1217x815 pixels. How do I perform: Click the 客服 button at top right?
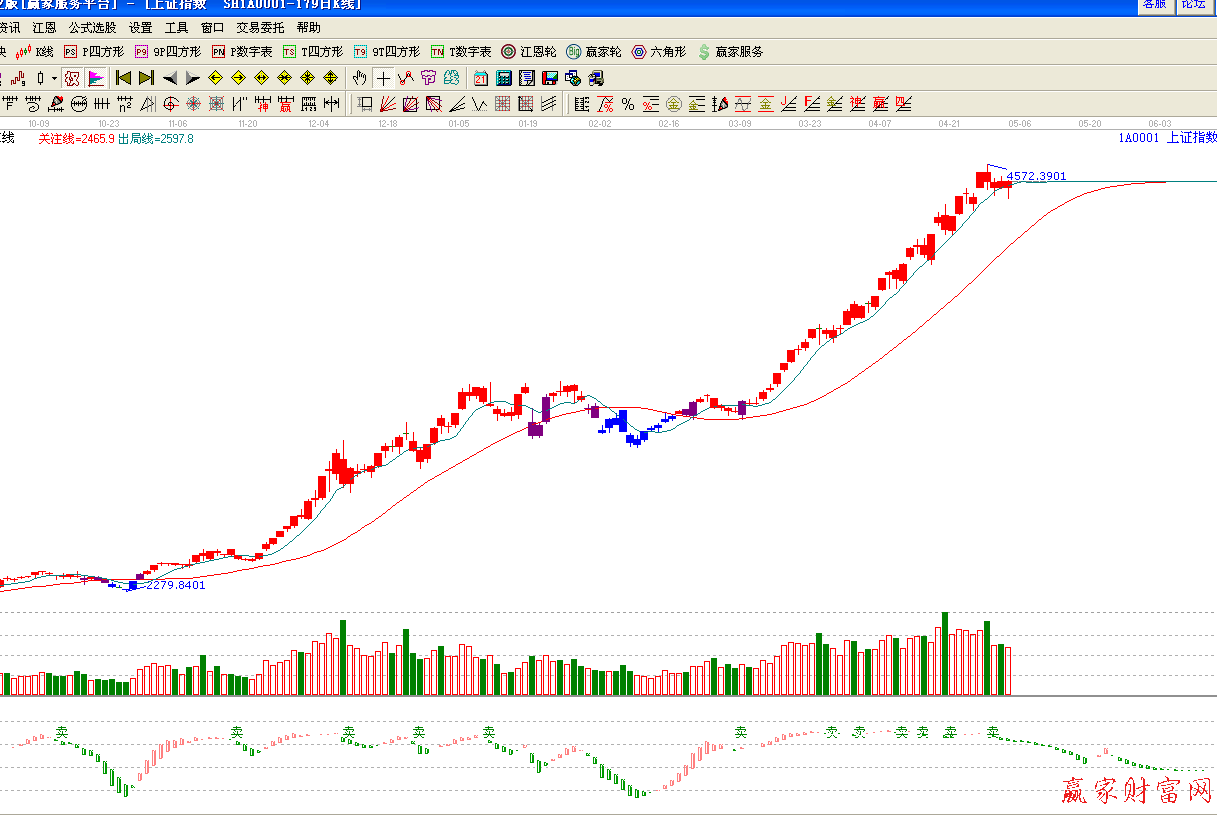point(1153,4)
